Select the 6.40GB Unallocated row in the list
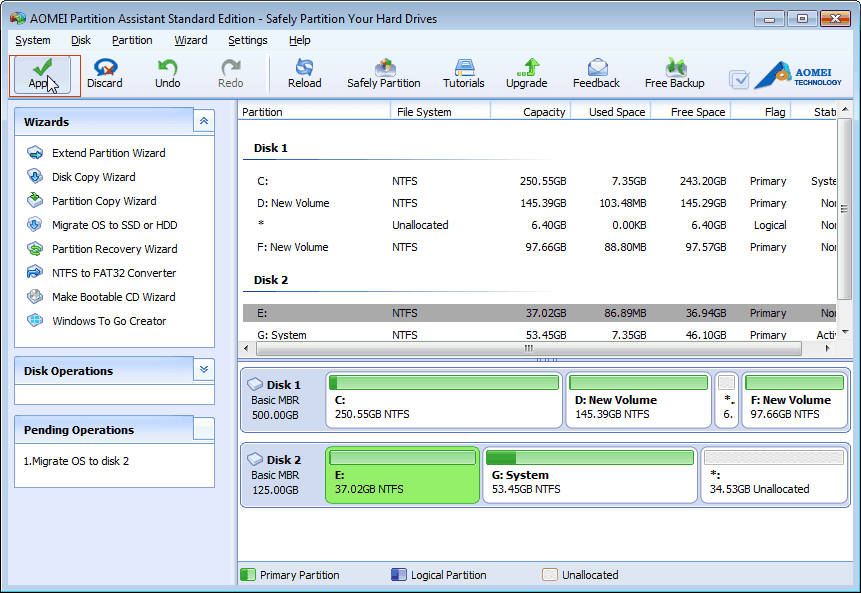 pos(539,225)
